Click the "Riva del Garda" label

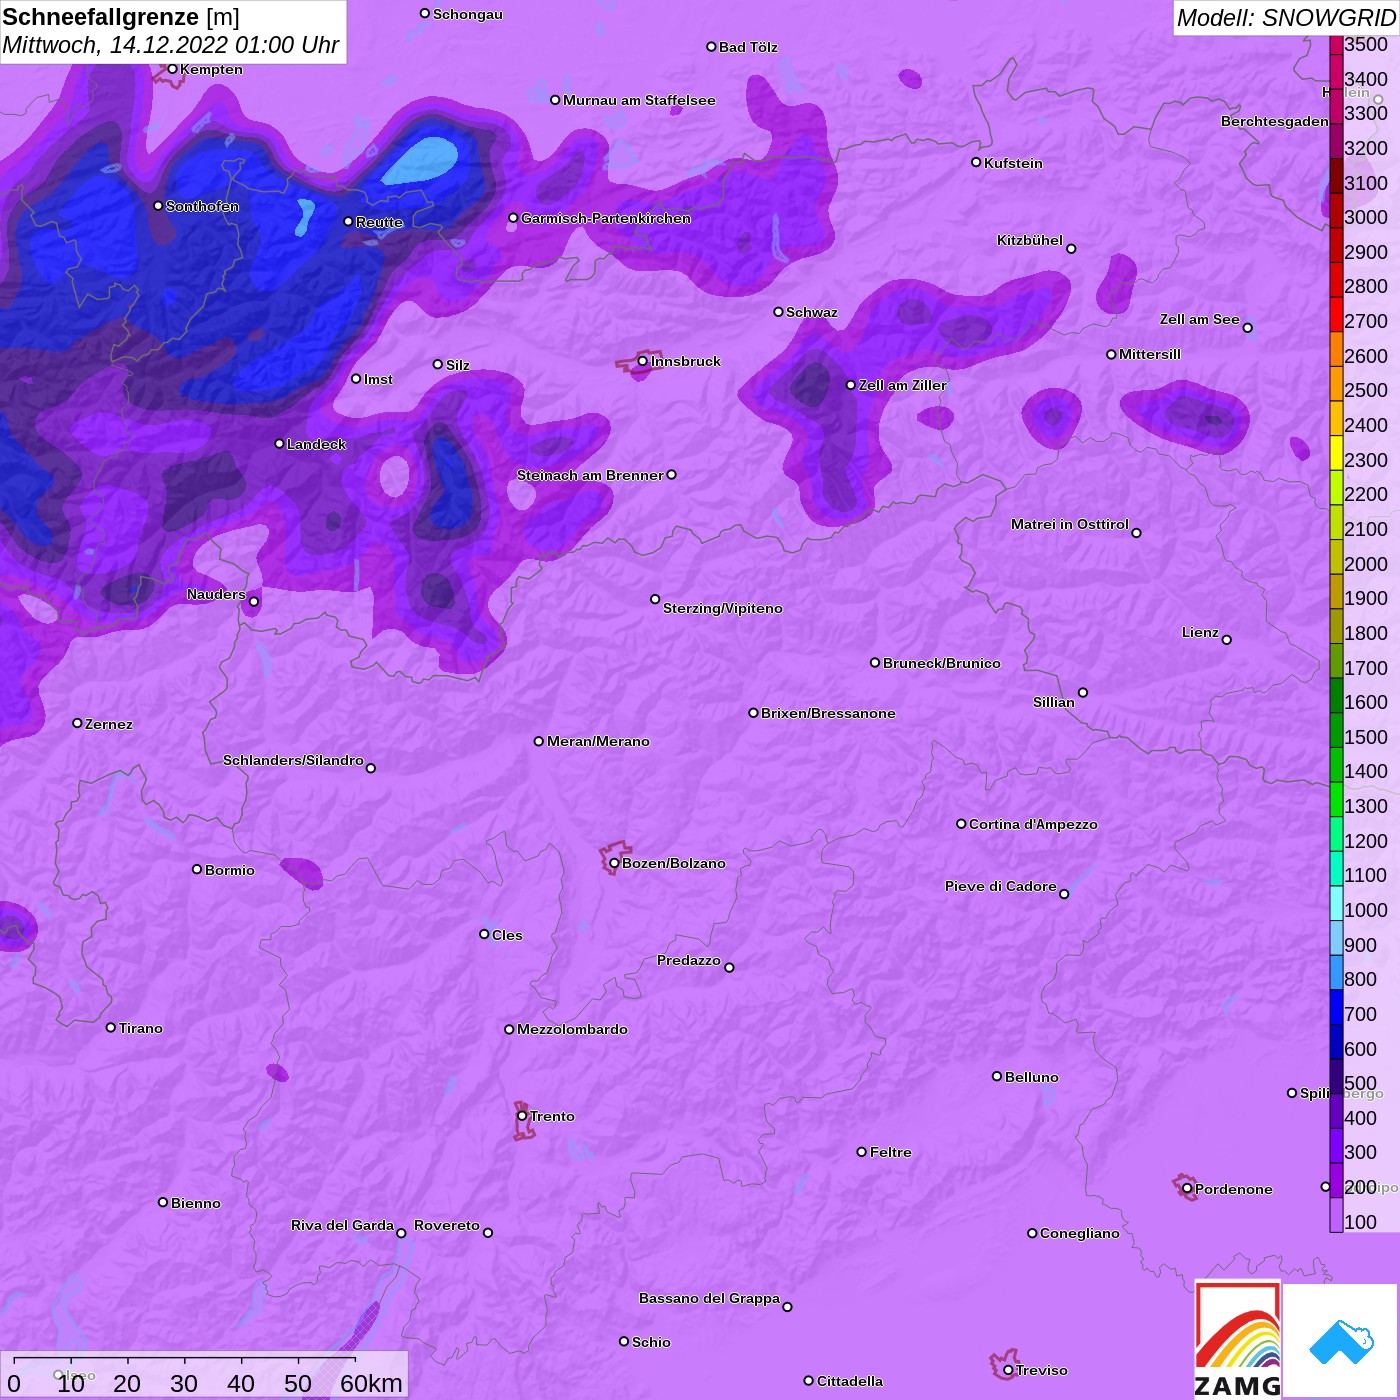pyautogui.click(x=342, y=1225)
